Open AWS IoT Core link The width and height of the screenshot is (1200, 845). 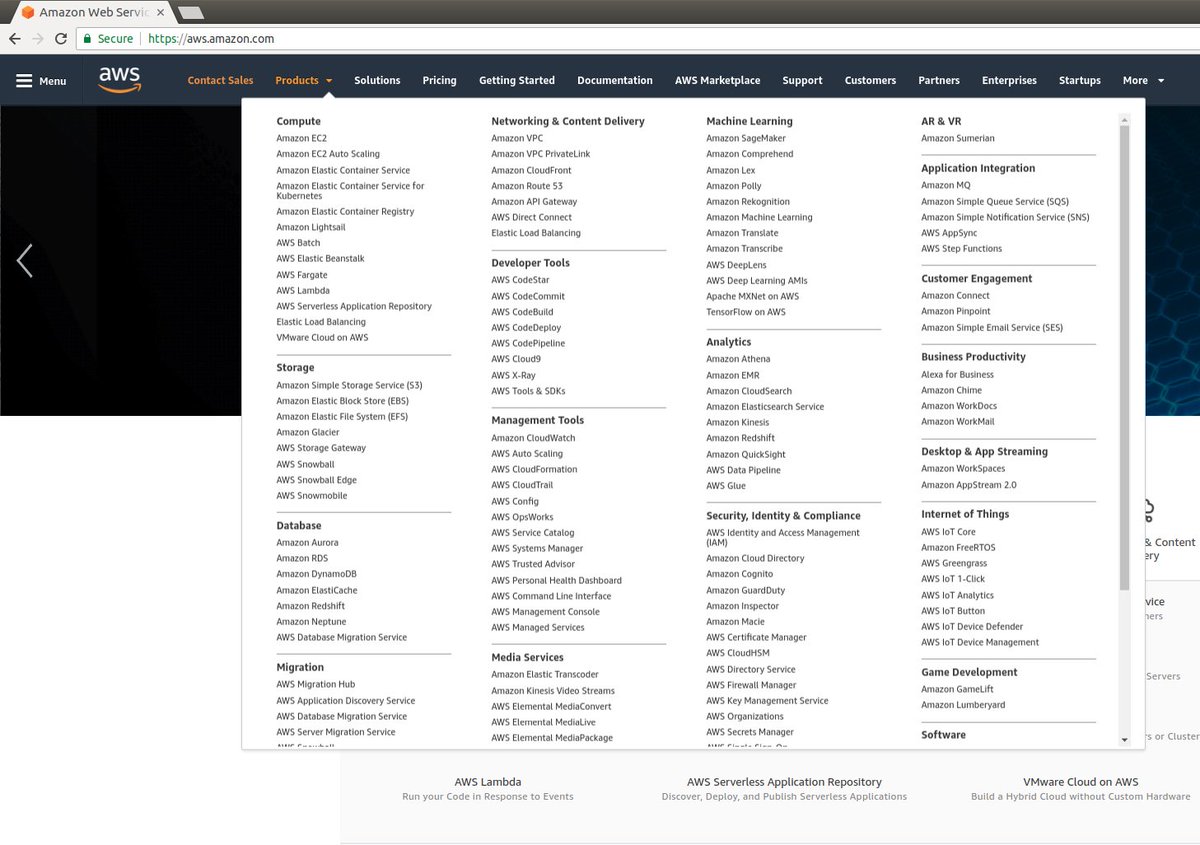pos(948,531)
